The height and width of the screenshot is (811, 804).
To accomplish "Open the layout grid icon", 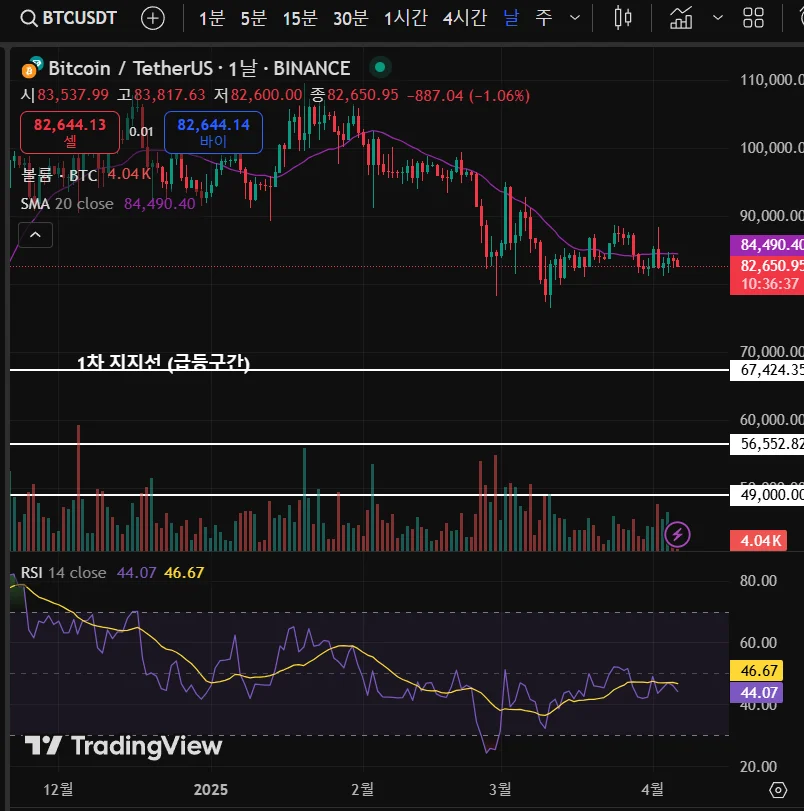I will tap(753, 18).
